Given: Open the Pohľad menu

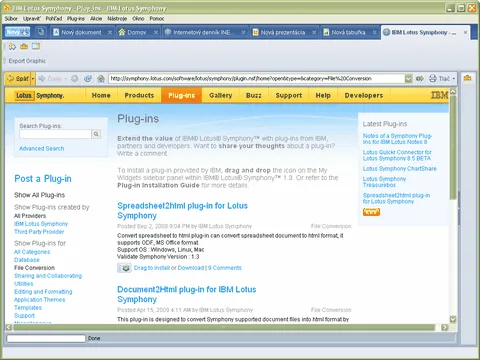Looking at the screenshot, I should pos(54,19).
